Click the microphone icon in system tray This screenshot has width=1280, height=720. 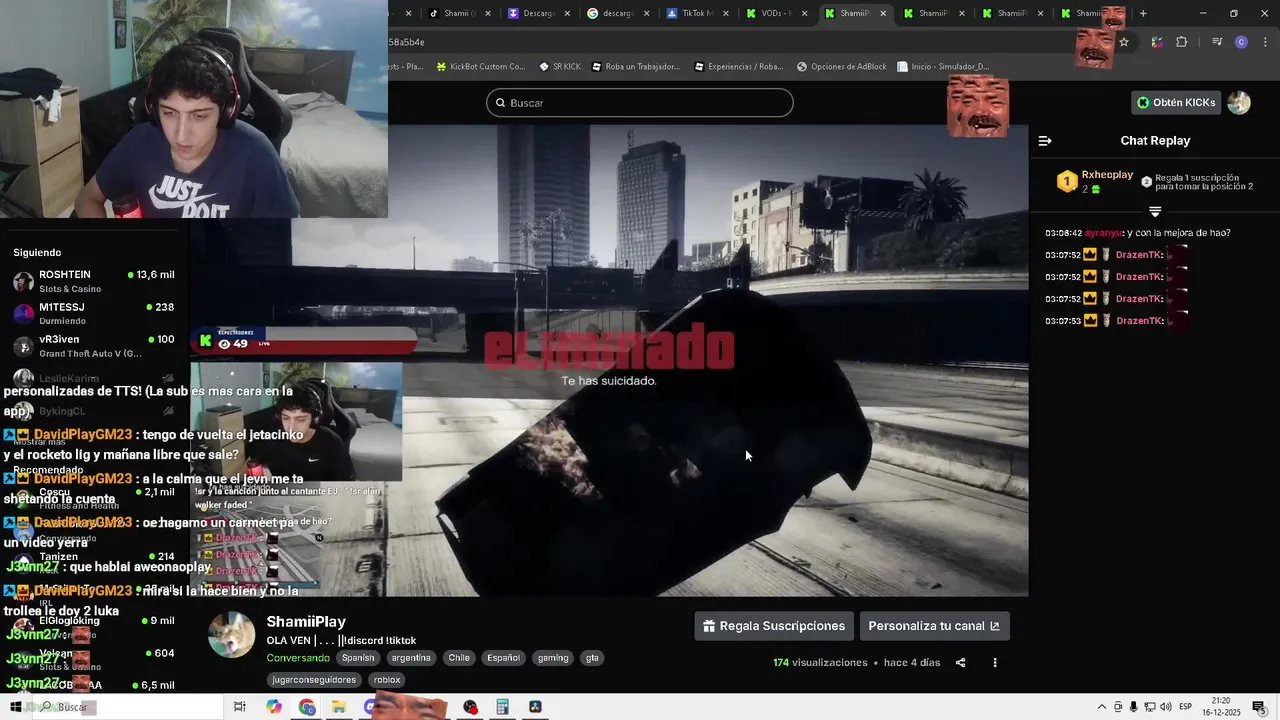1134,707
